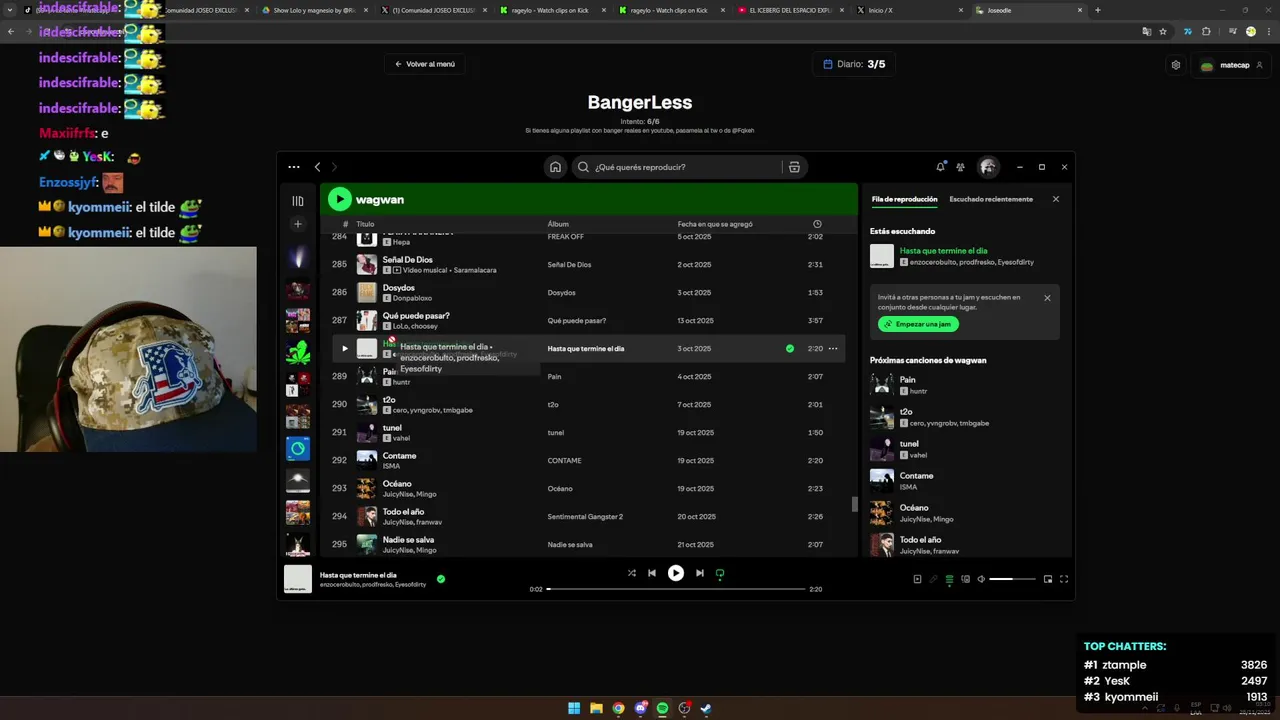Sort by Título column
The height and width of the screenshot is (720, 1280).
[x=365, y=224]
